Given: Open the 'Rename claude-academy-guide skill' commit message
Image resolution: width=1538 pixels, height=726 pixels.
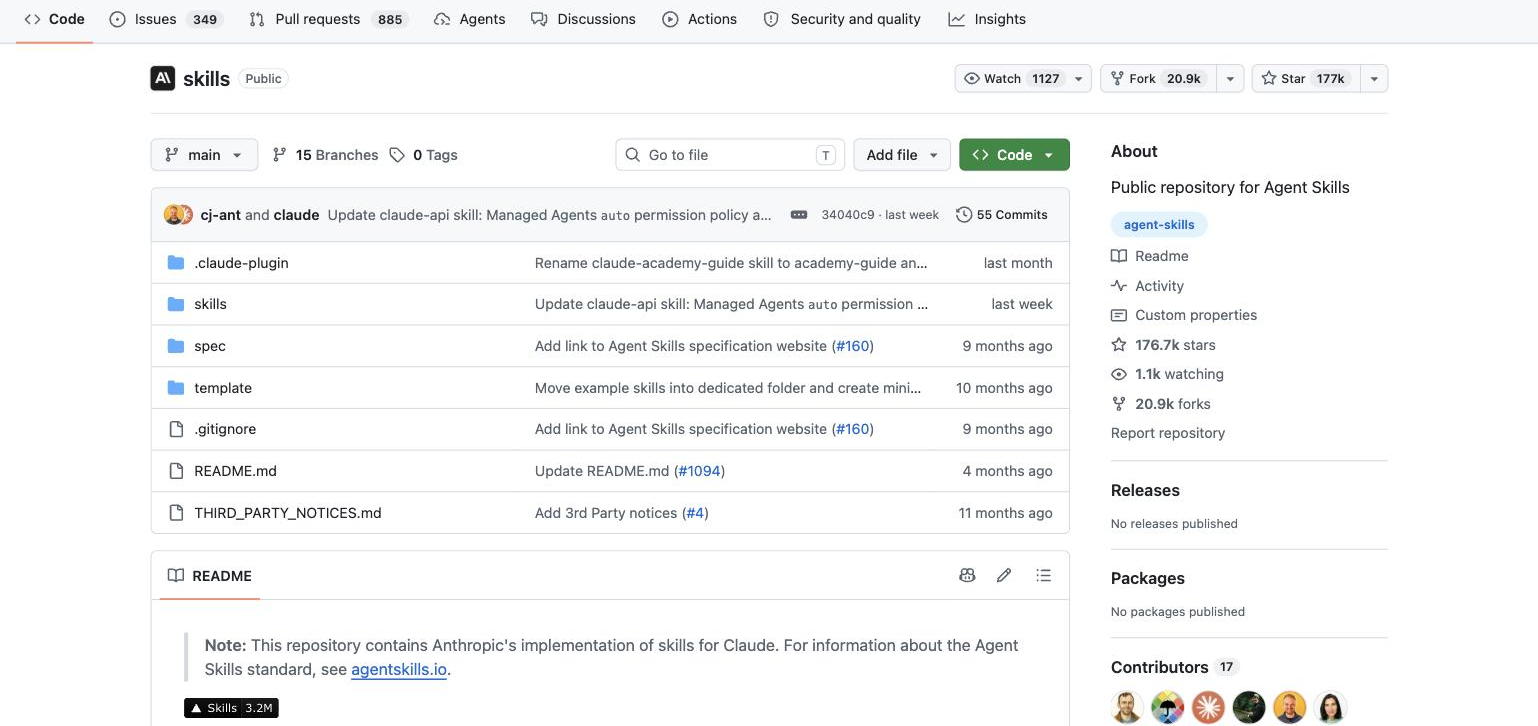Looking at the screenshot, I should click(x=731, y=263).
